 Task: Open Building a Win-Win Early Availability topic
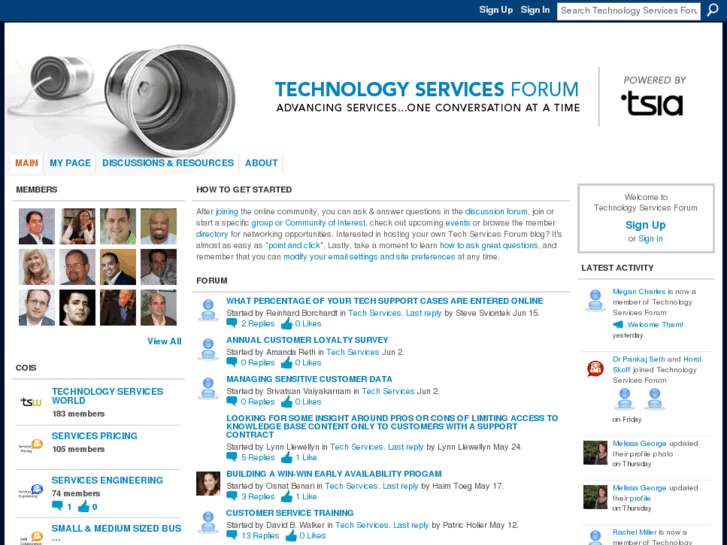334,474
